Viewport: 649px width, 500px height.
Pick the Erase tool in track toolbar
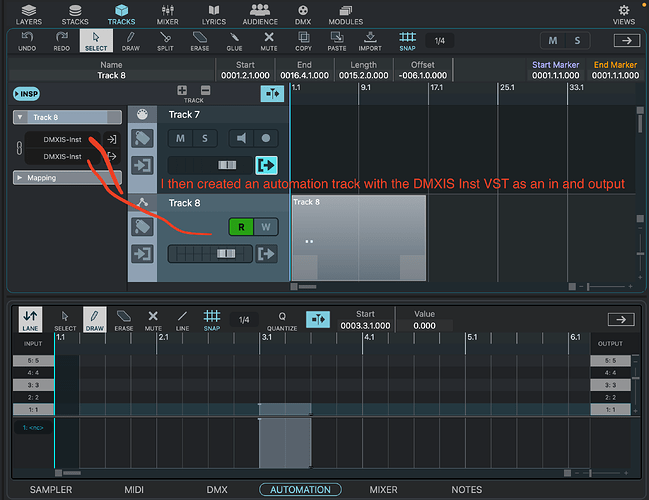(x=200, y=41)
